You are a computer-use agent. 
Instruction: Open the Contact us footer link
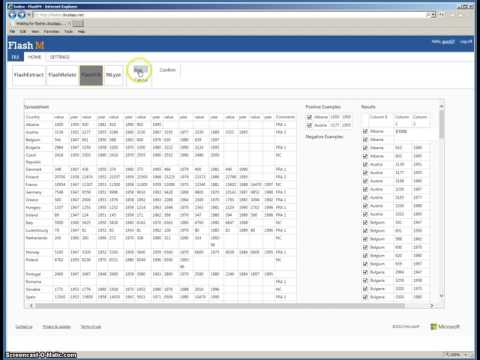pos(24,327)
